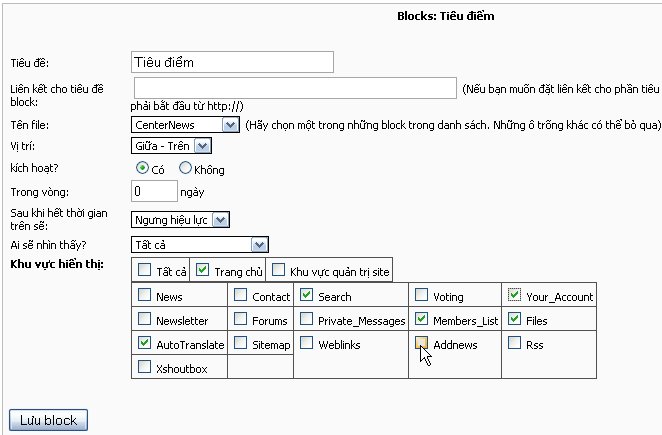The width and height of the screenshot is (662, 435).
Task: Uncheck the Files checkbox
Action: 514,318
